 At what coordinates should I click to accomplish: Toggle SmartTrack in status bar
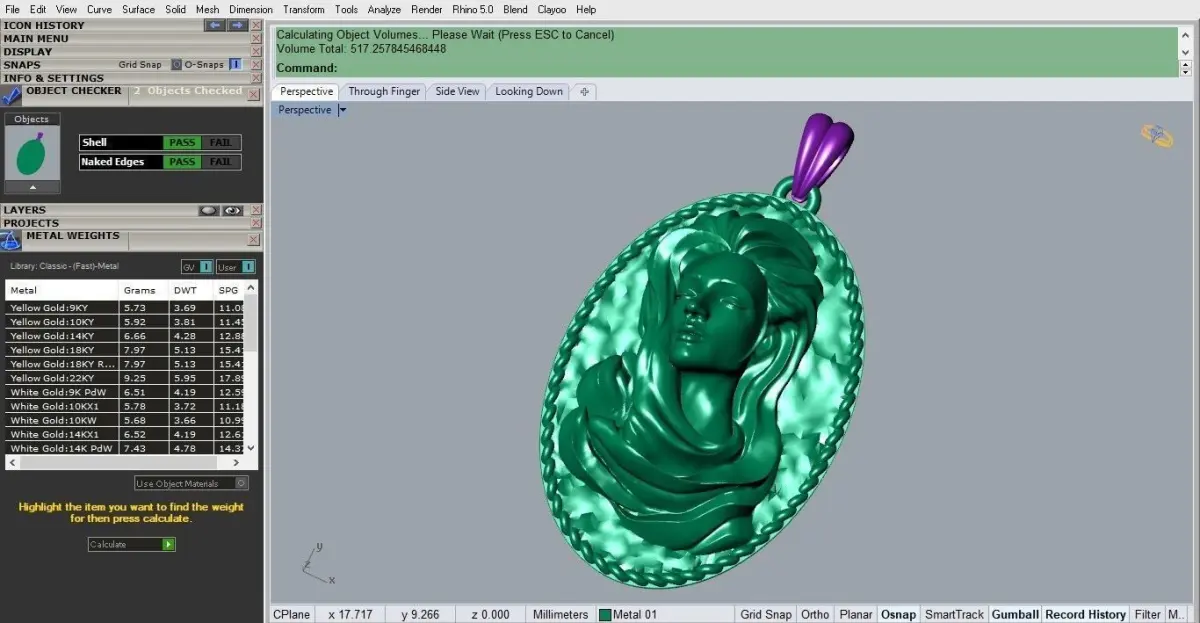tap(954, 614)
